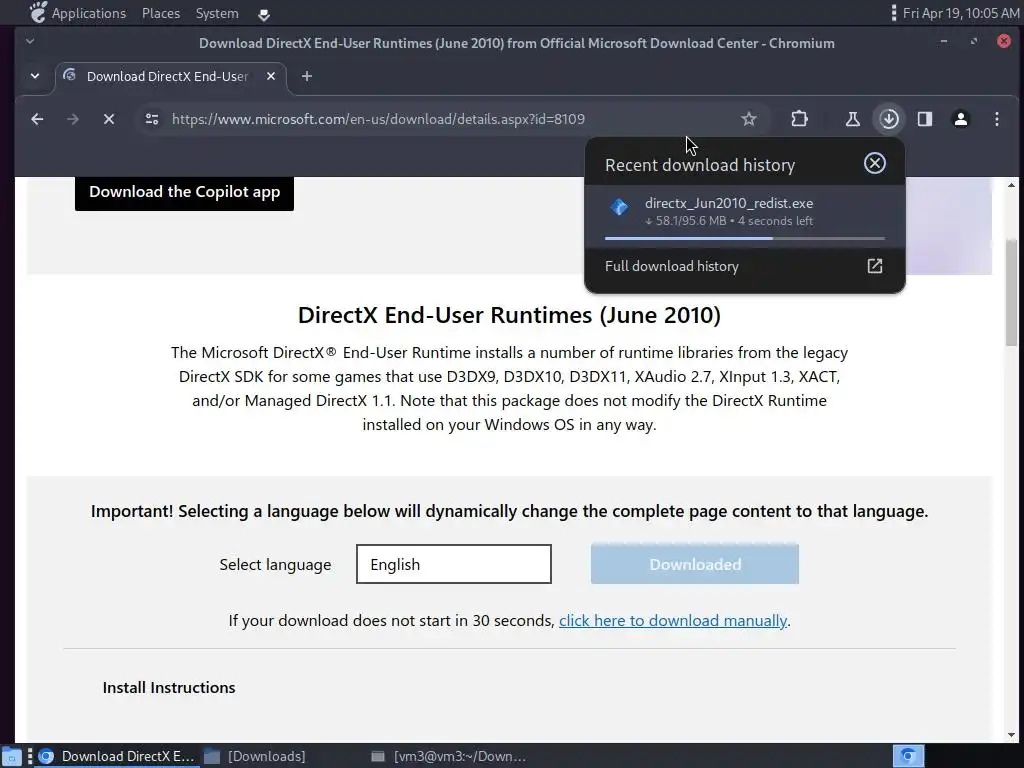The height and width of the screenshot is (768, 1024).
Task: Click Download the Copilot app button
Action: pyautogui.click(x=184, y=192)
